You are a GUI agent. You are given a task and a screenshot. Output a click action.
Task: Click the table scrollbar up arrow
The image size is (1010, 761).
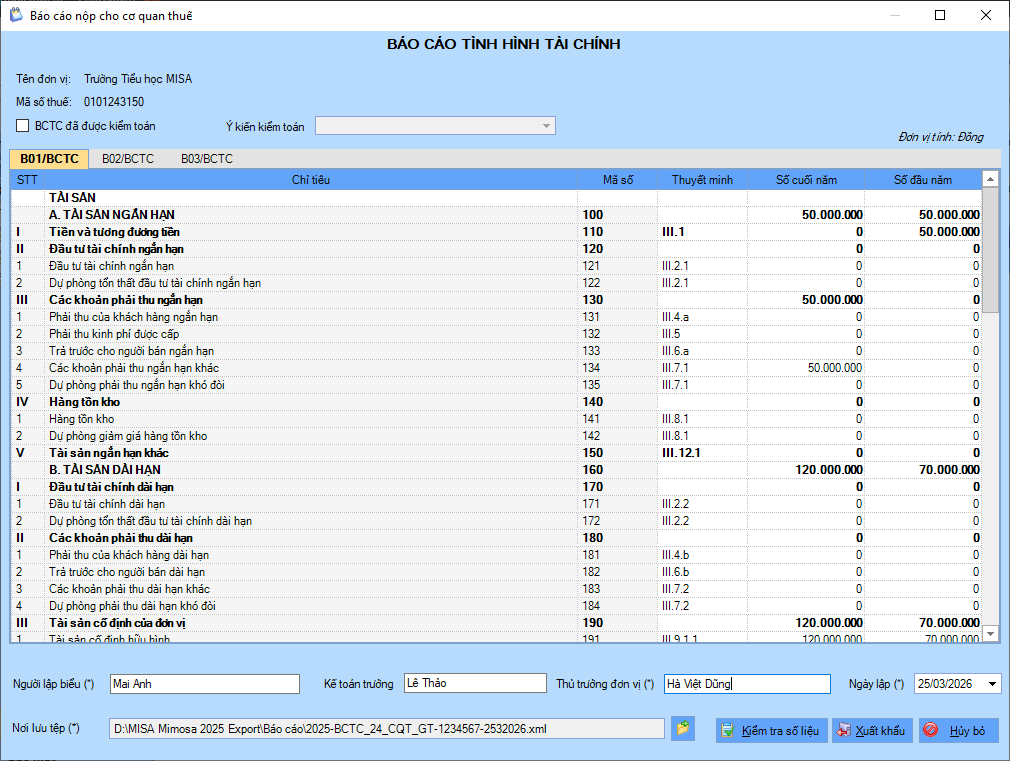[990, 180]
